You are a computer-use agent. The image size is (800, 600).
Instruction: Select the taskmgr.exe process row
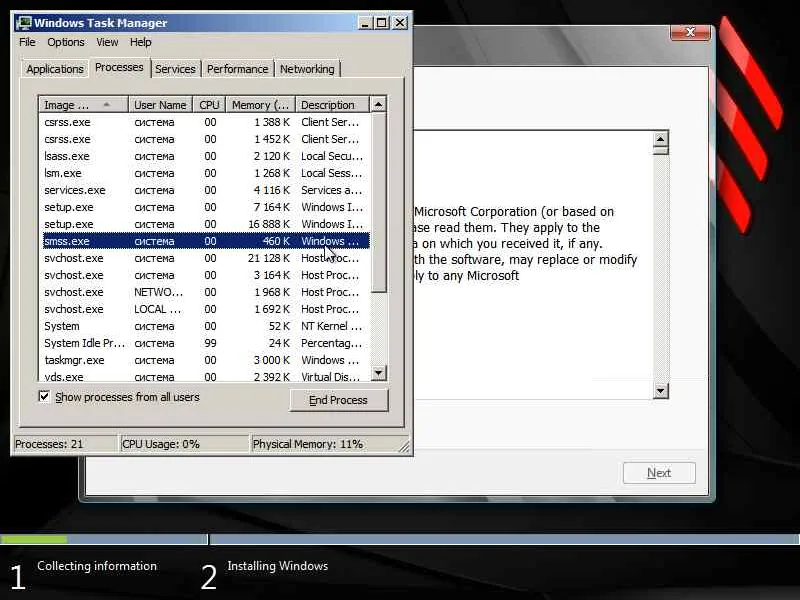(206, 360)
